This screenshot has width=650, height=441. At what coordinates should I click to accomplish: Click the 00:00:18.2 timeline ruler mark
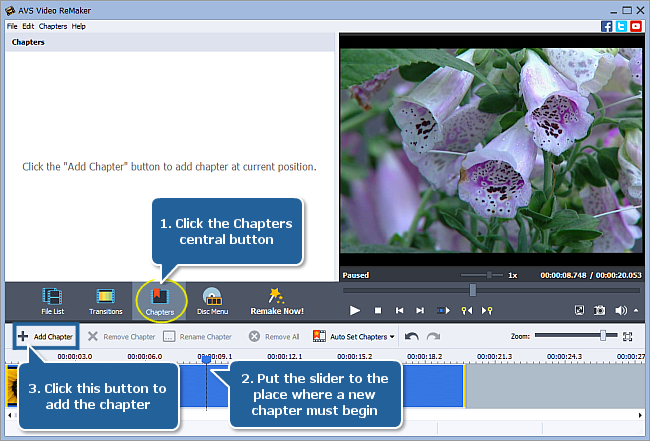click(x=424, y=356)
